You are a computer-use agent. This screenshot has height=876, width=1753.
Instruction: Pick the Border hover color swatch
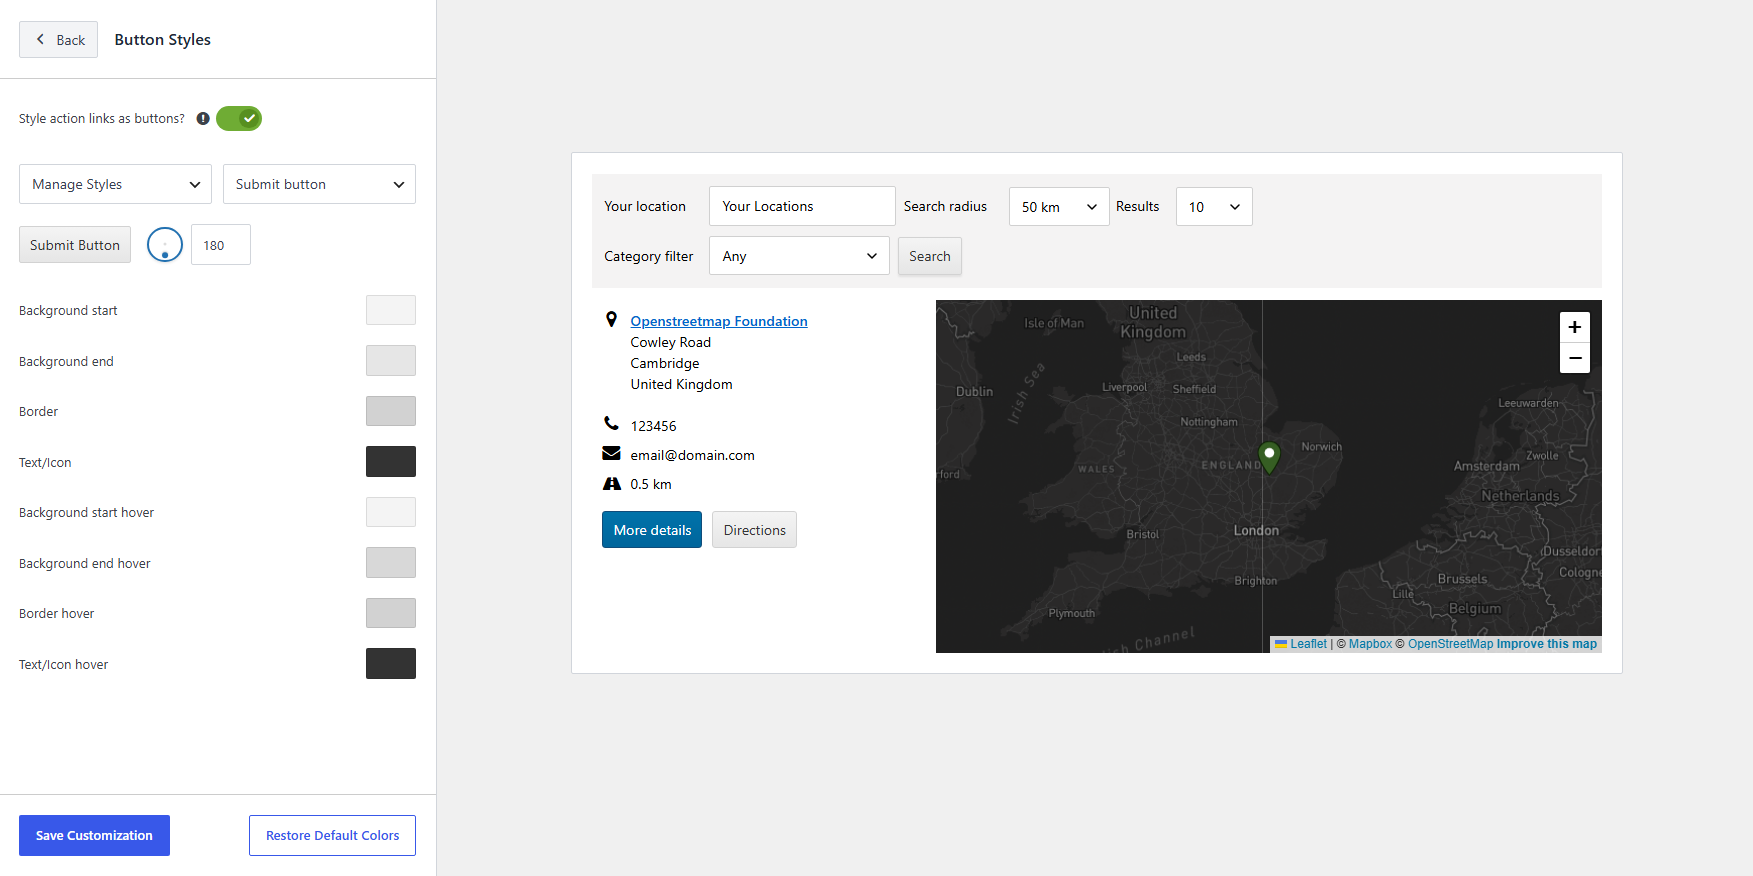391,613
